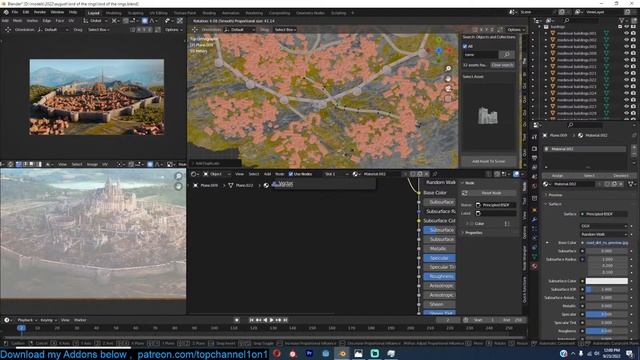This screenshot has height=360, width=640.
Task: Hide medieval buildings.022 with its eye icon
Action: click(x=627, y=80)
